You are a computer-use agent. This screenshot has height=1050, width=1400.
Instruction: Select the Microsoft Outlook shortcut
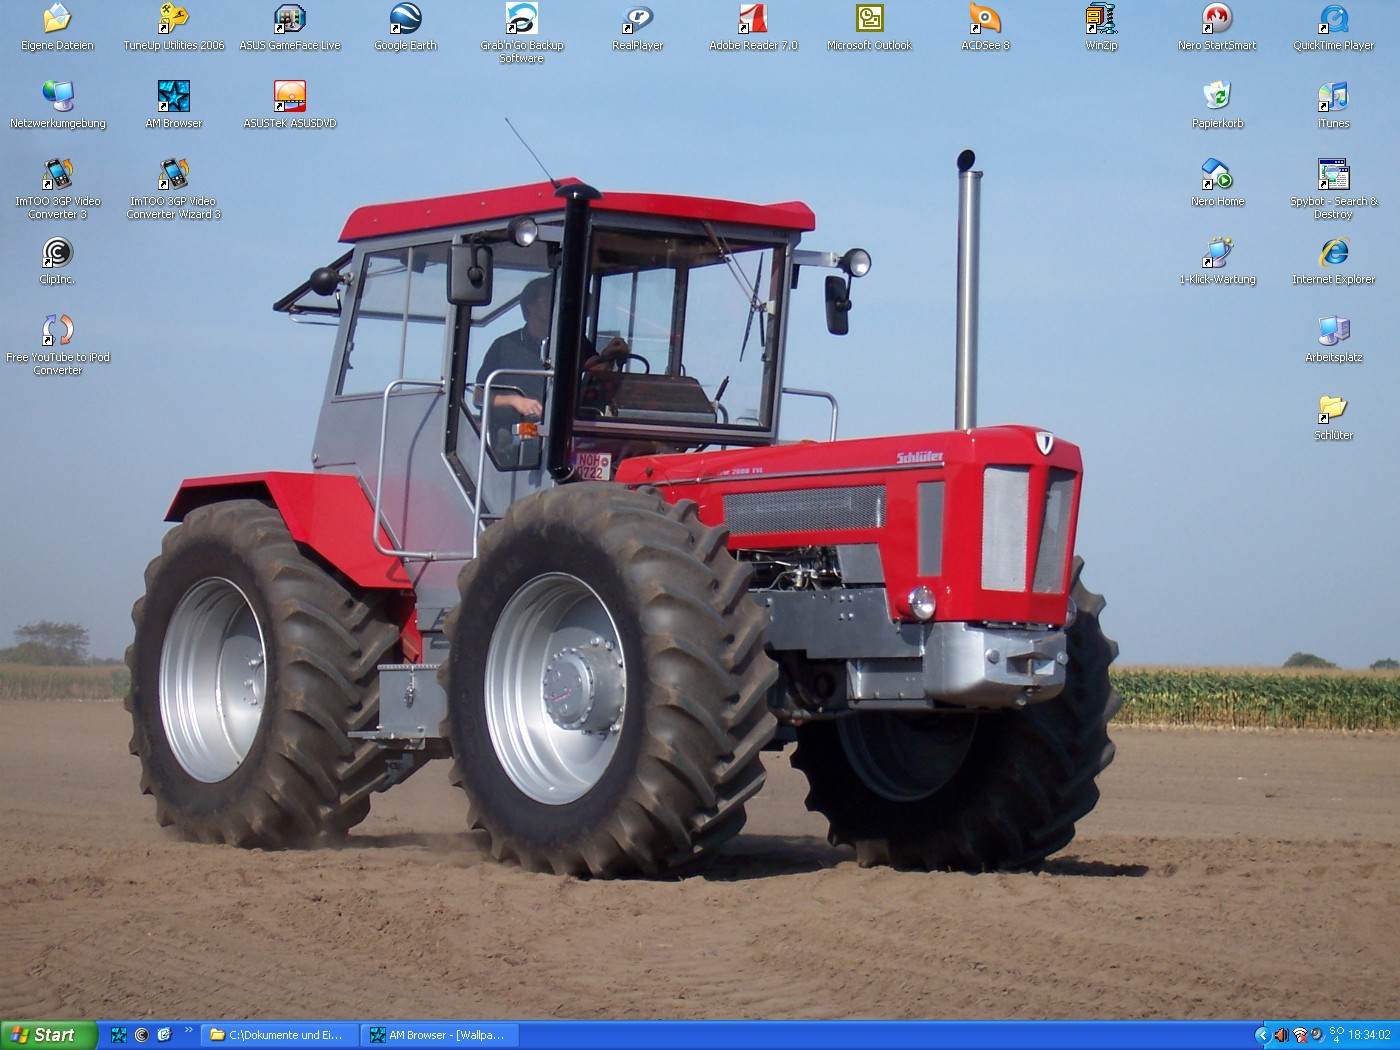tap(869, 20)
